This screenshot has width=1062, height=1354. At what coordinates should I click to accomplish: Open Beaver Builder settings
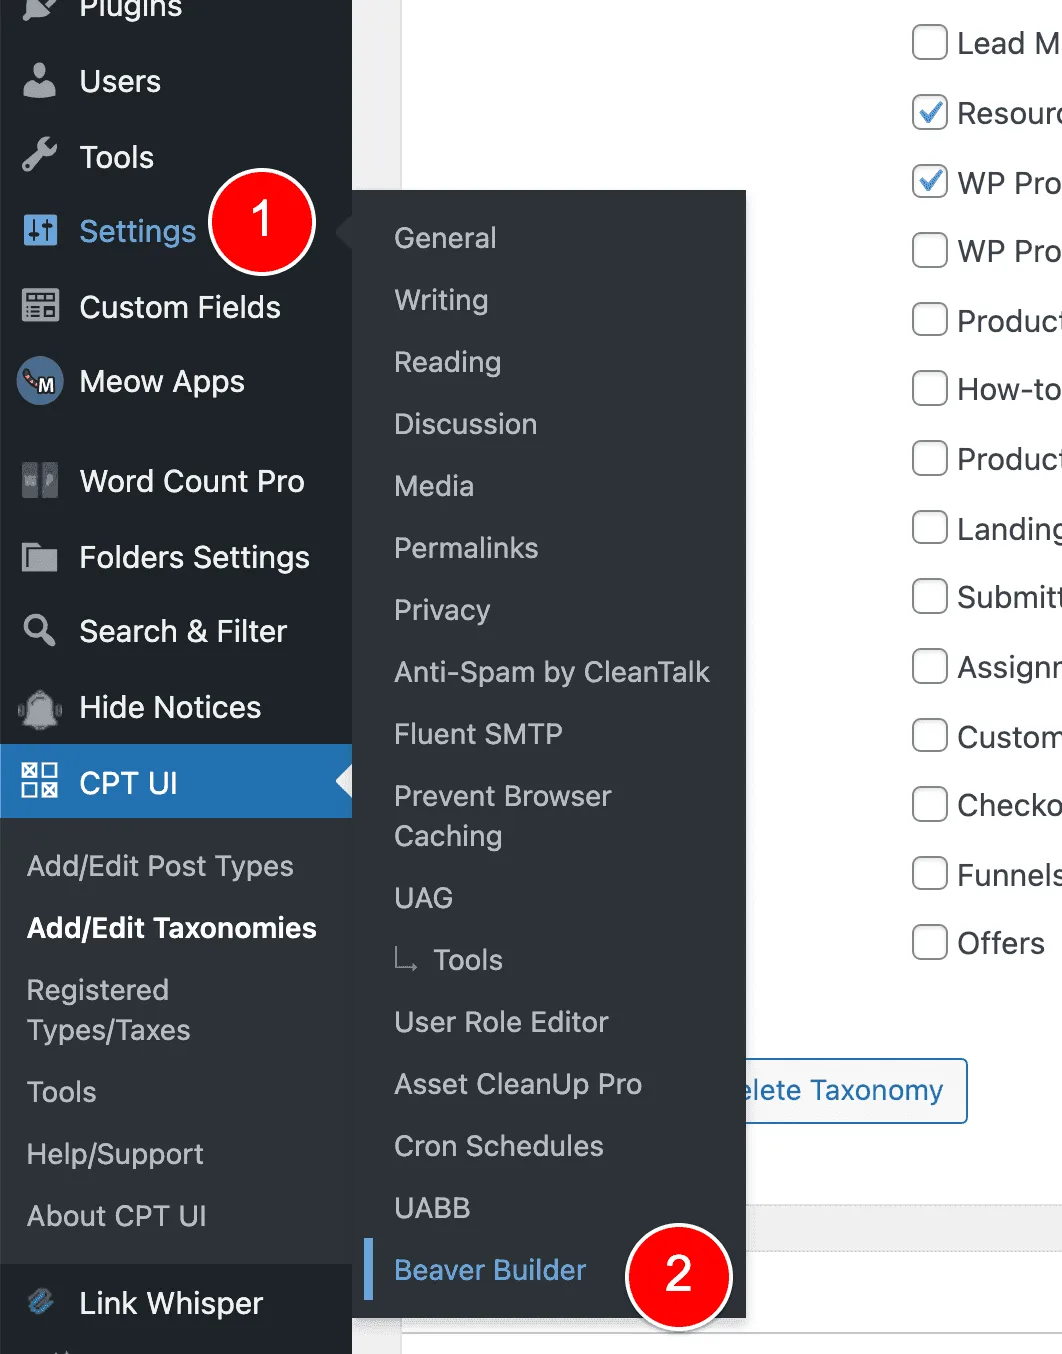coord(490,1270)
